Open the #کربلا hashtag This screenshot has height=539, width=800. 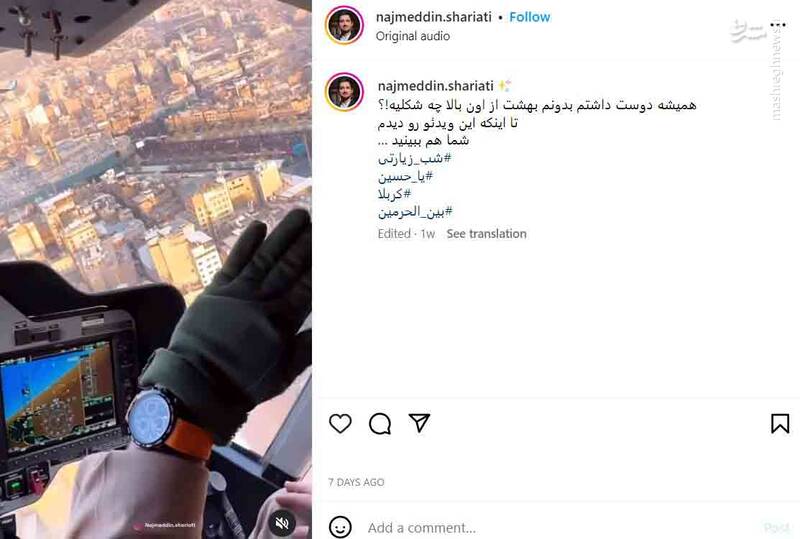pos(394,194)
